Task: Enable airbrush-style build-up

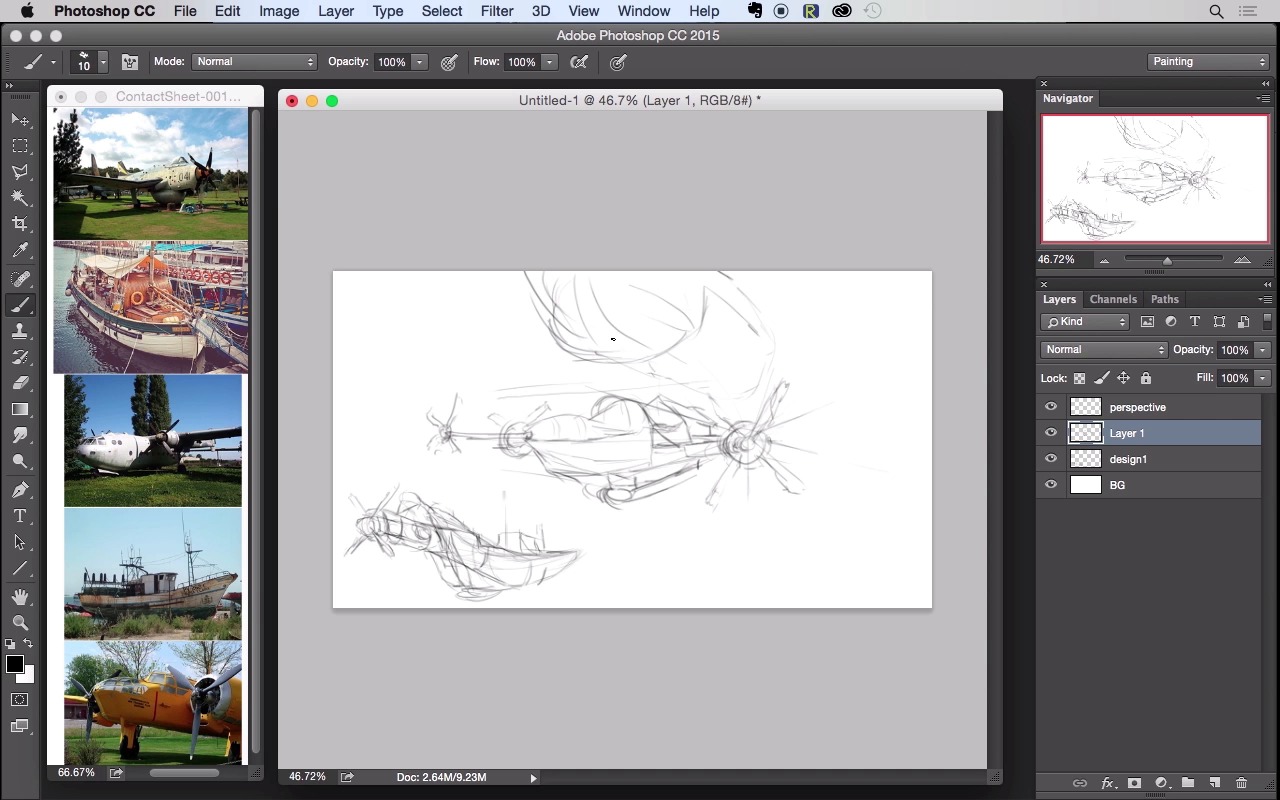Action: 578,62
